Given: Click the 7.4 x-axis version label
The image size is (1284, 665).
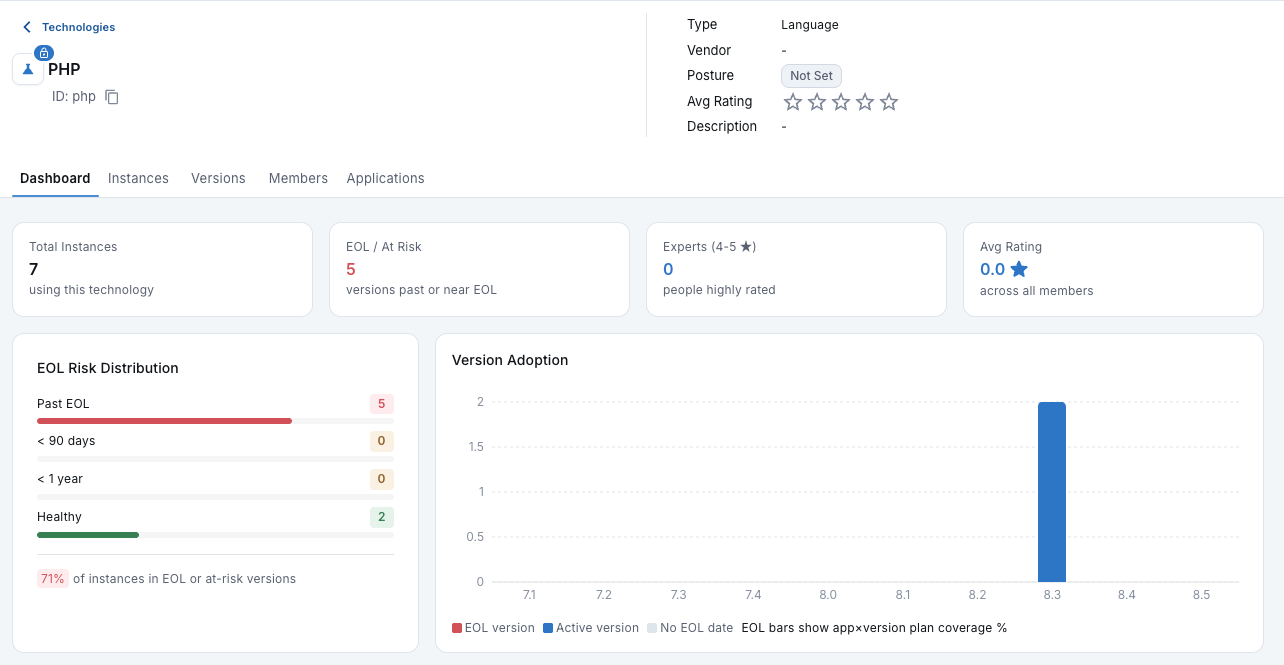Looking at the screenshot, I should pyautogui.click(x=753, y=595).
